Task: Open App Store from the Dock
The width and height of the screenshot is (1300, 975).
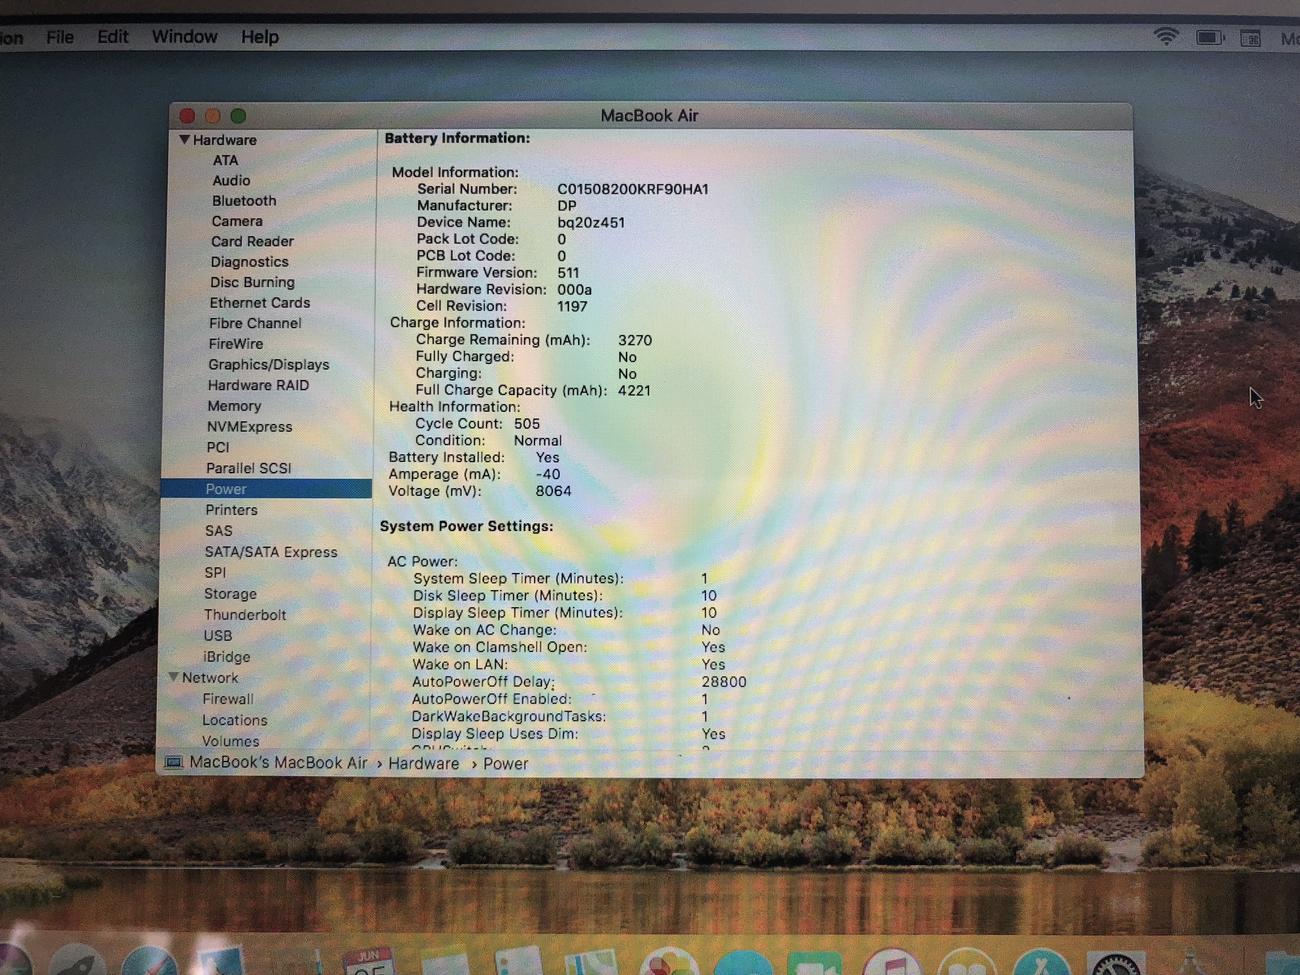Action: click(1041, 962)
